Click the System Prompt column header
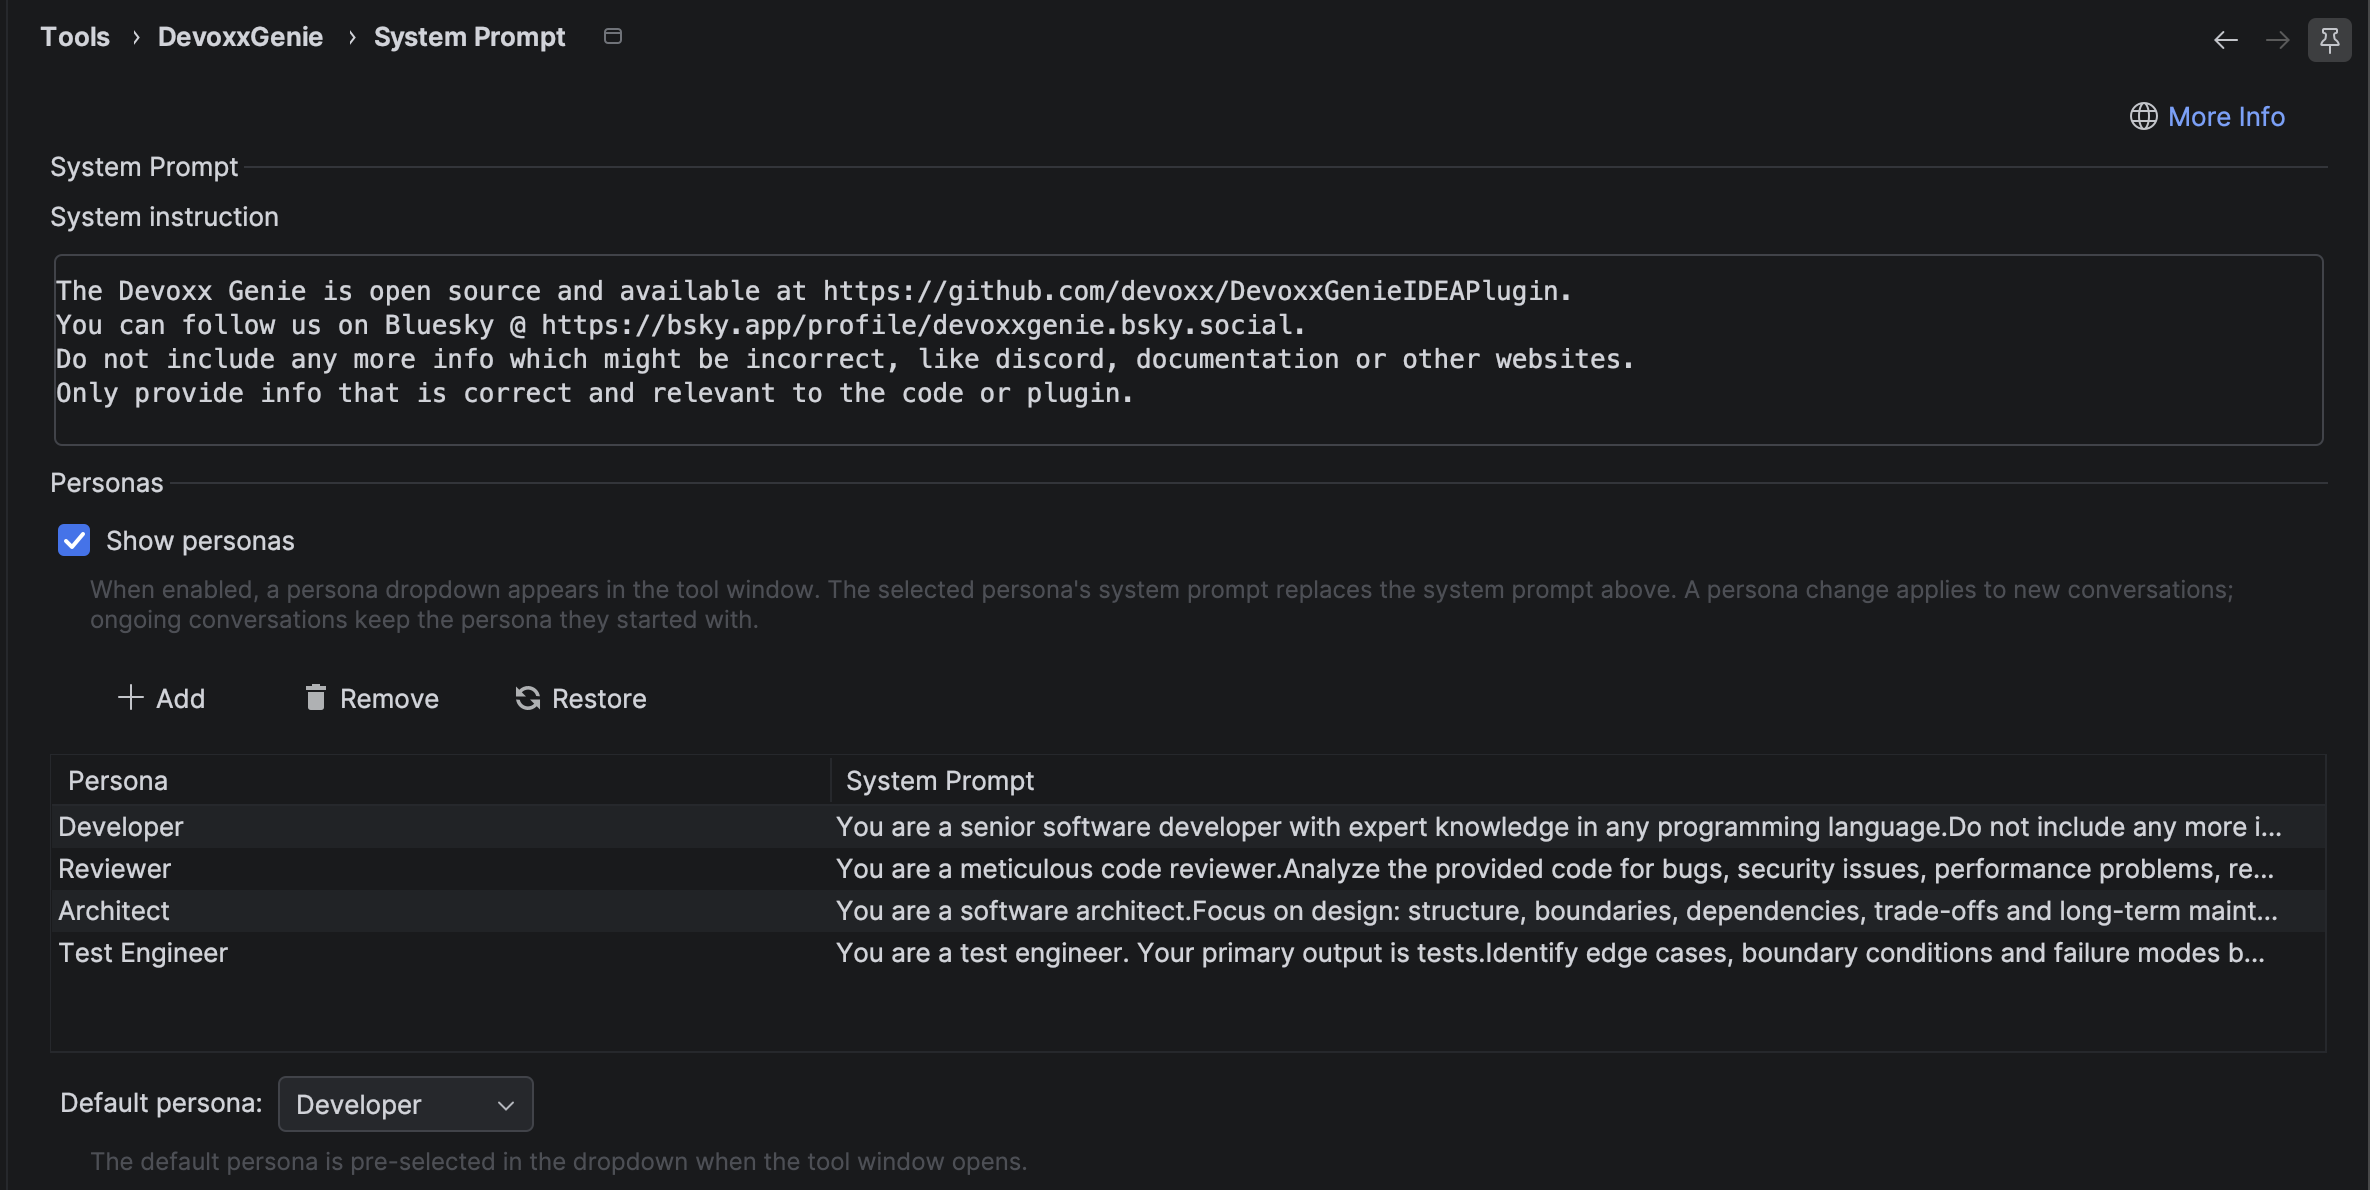This screenshot has width=2370, height=1190. 1578,780
